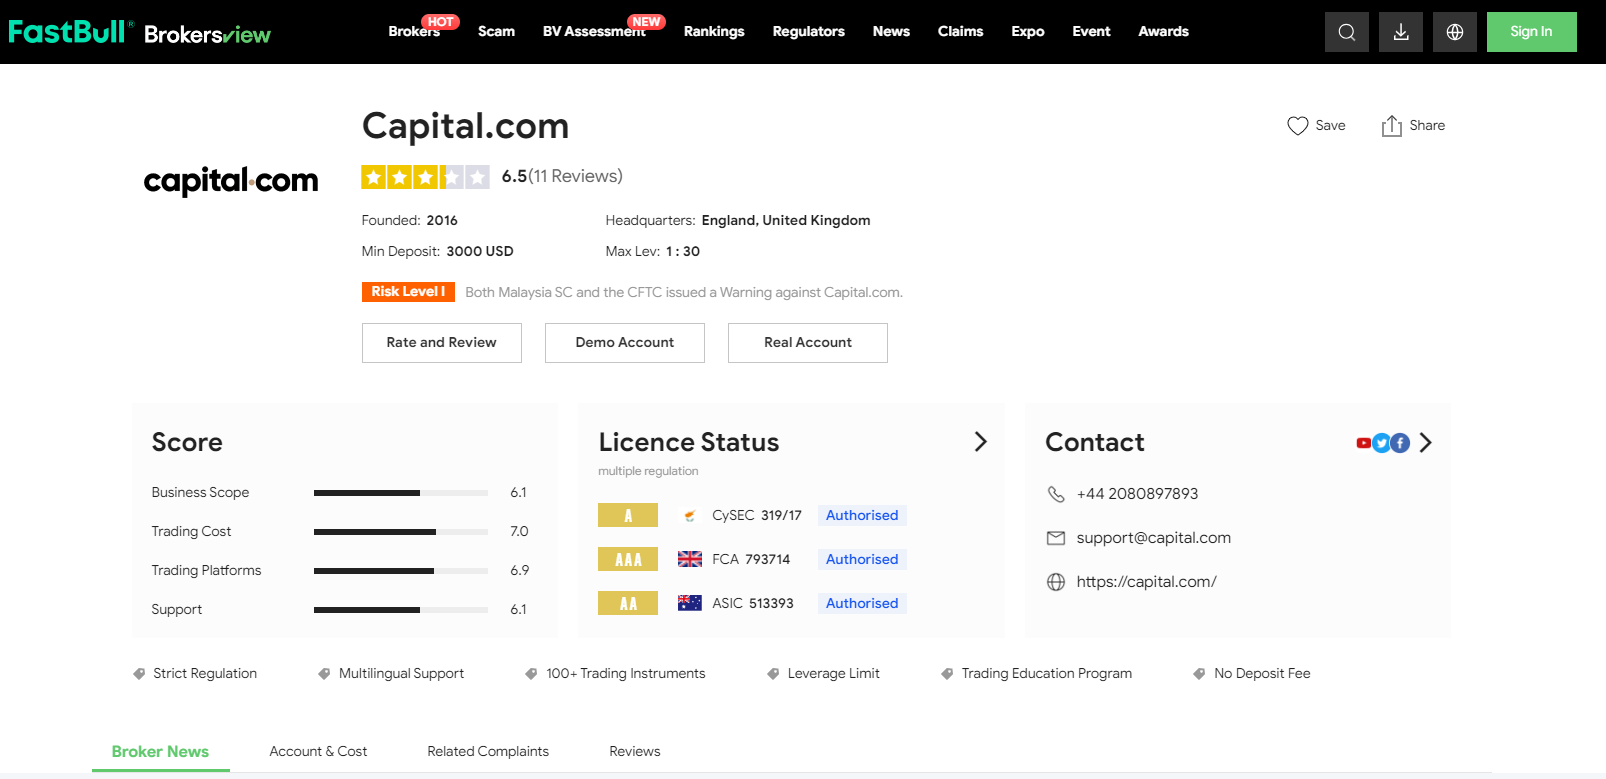
Task: Expand the Licence Status chevron arrow
Action: point(981,442)
